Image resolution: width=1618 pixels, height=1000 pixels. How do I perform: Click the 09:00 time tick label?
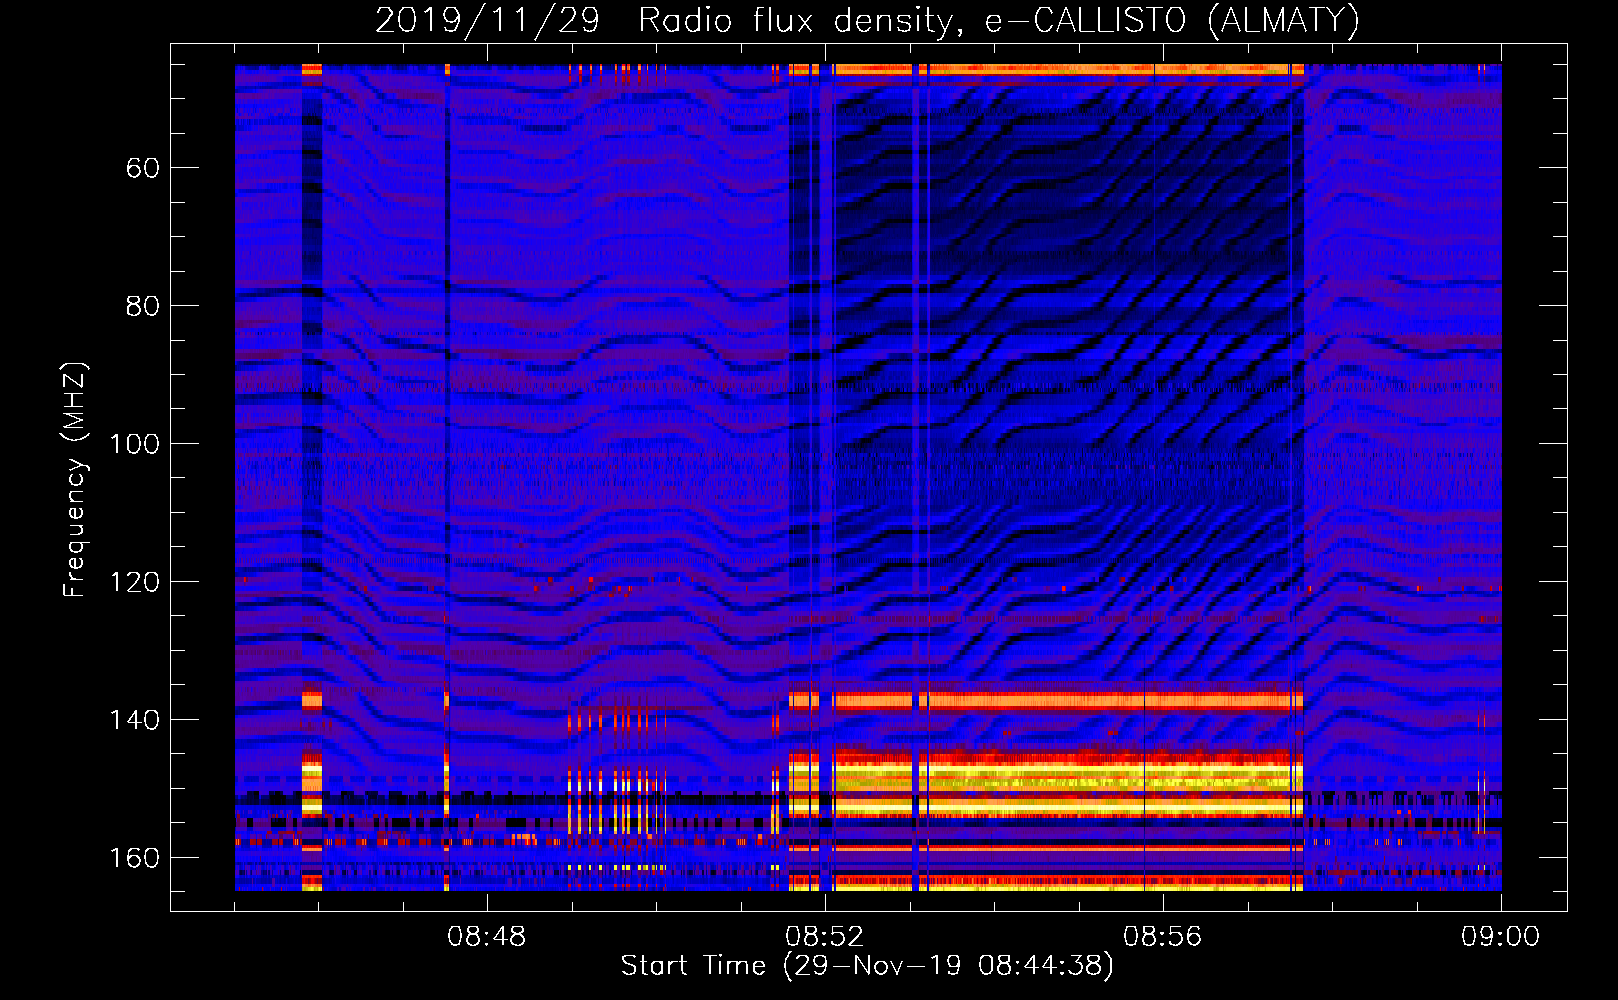1500,937
